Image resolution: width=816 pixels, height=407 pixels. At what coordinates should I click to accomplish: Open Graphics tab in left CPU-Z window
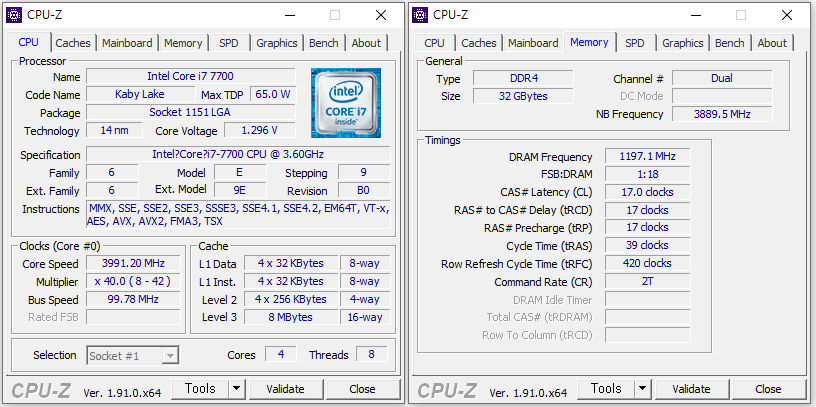pyautogui.click(x=276, y=43)
